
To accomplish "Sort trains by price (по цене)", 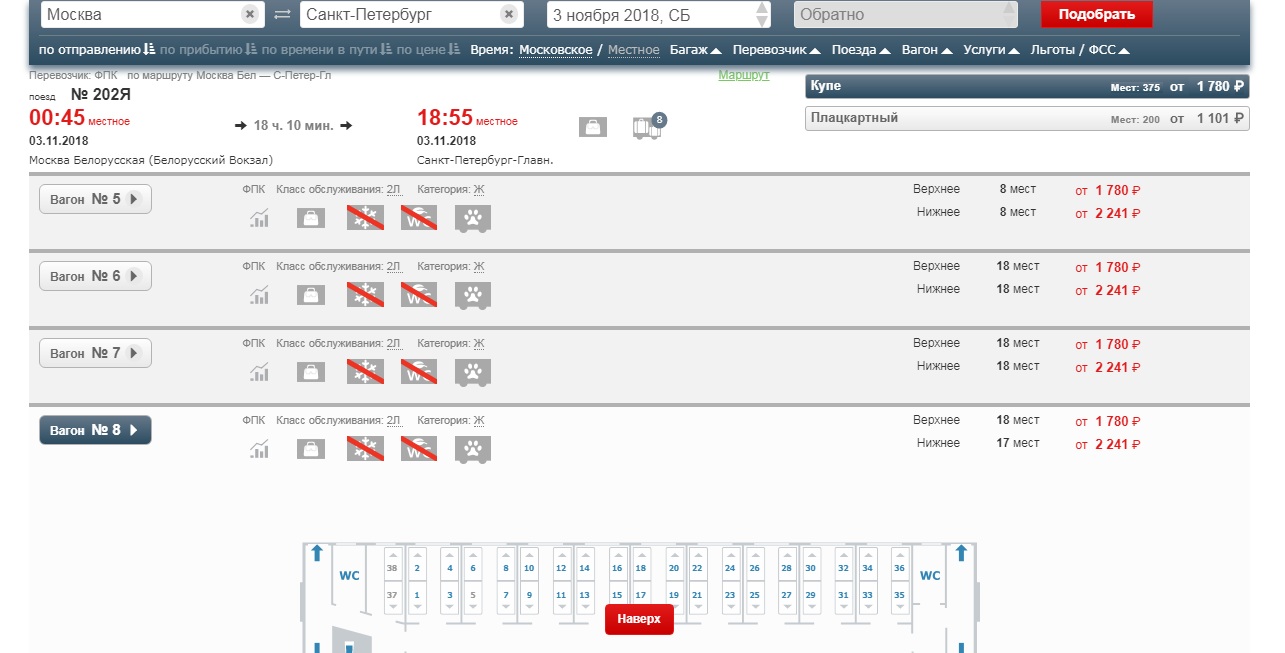I will 428,50.
